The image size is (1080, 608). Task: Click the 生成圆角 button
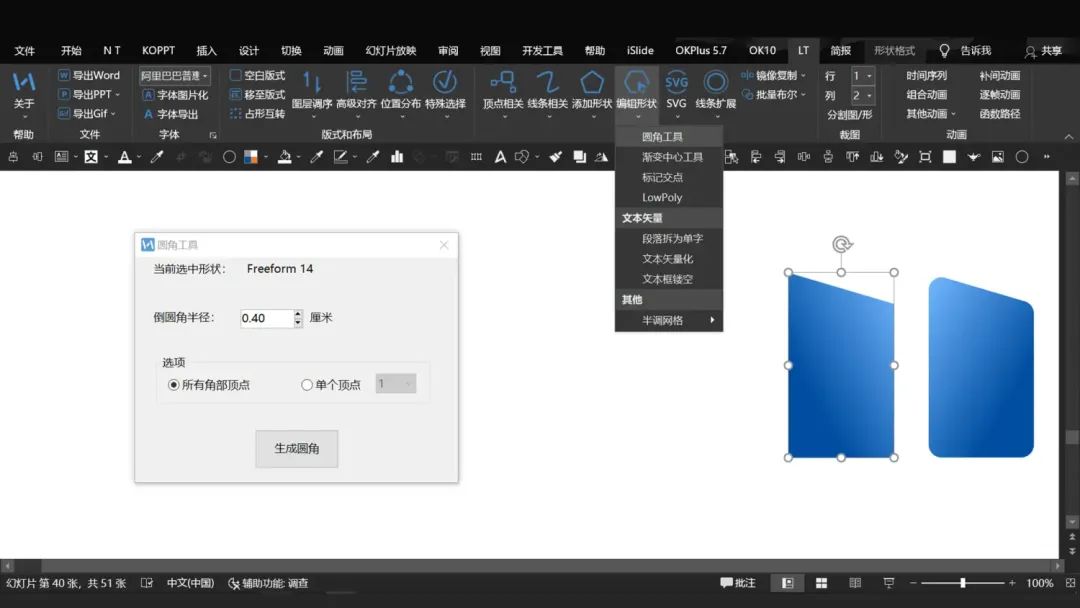coord(297,449)
